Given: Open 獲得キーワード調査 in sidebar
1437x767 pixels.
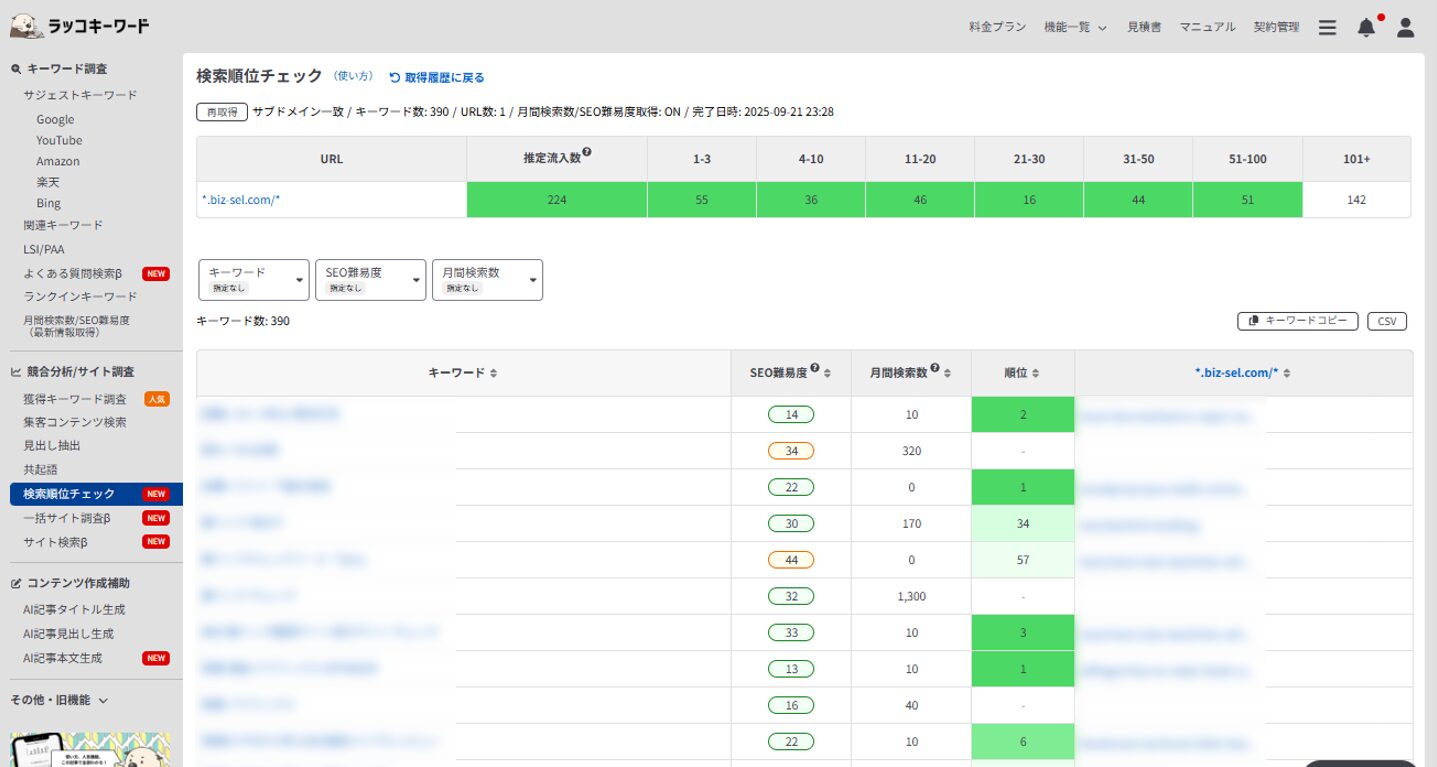Looking at the screenshot, I should click(75, 399).
